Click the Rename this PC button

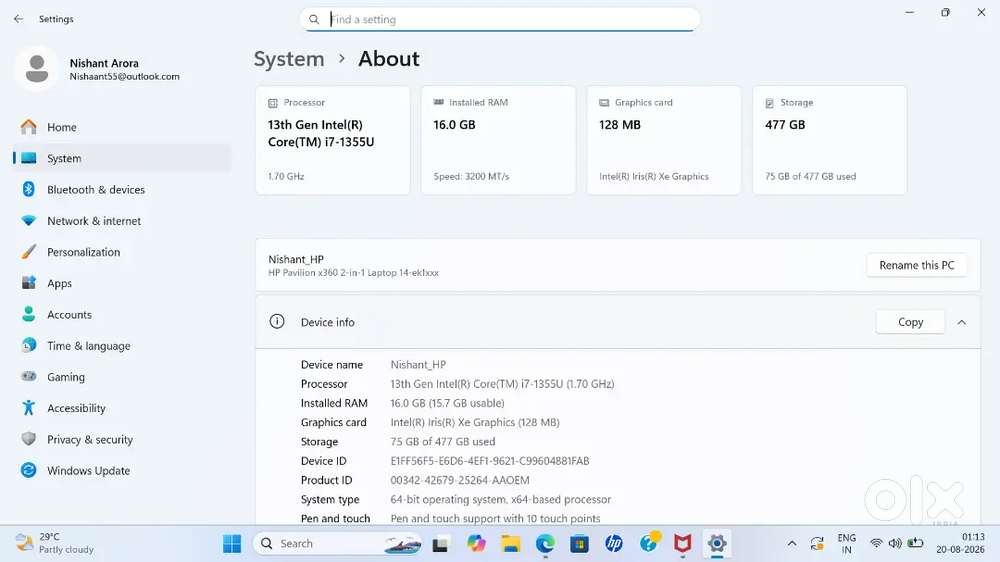[916, 265]
